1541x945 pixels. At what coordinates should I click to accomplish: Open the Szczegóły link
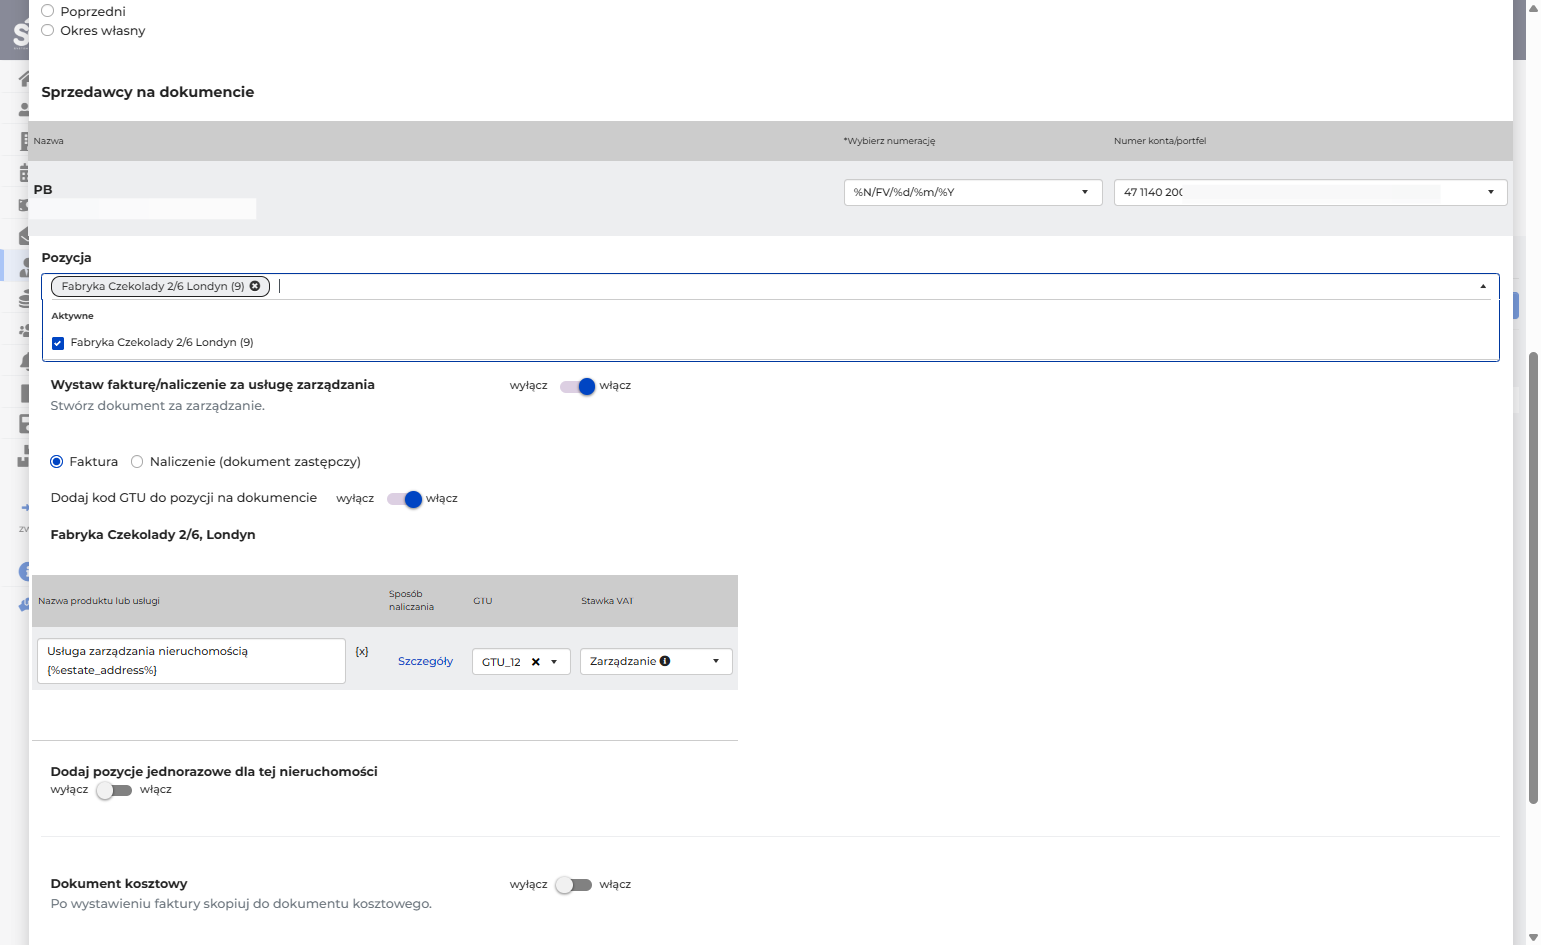425,661
